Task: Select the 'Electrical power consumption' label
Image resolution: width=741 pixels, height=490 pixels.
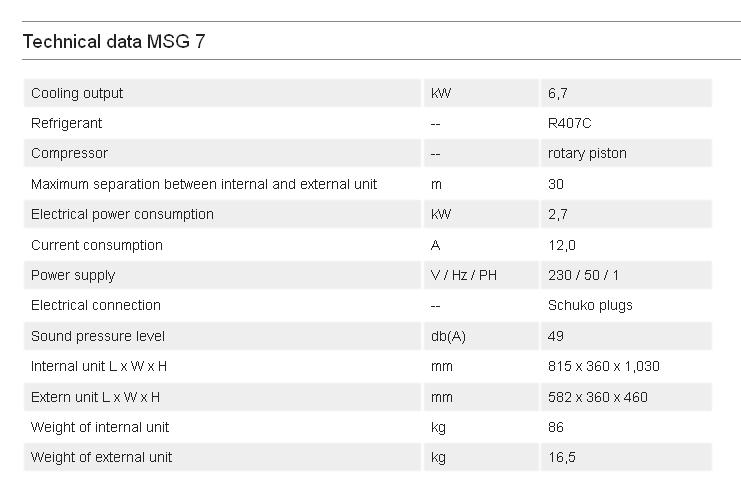Action: tap(122, 214)
